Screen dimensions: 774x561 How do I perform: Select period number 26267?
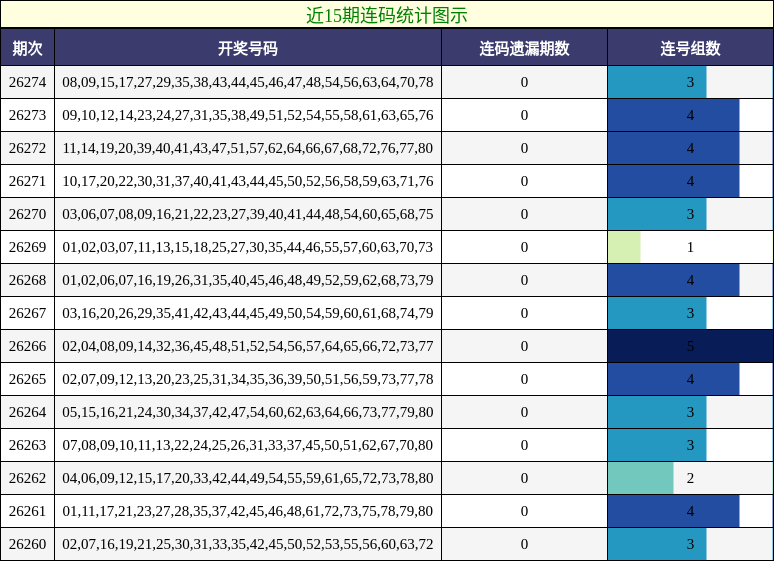(x=27, y=313)
